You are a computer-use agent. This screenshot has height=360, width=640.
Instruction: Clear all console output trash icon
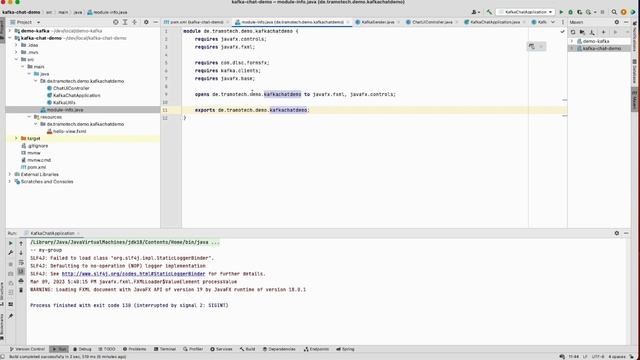[21, 290]
